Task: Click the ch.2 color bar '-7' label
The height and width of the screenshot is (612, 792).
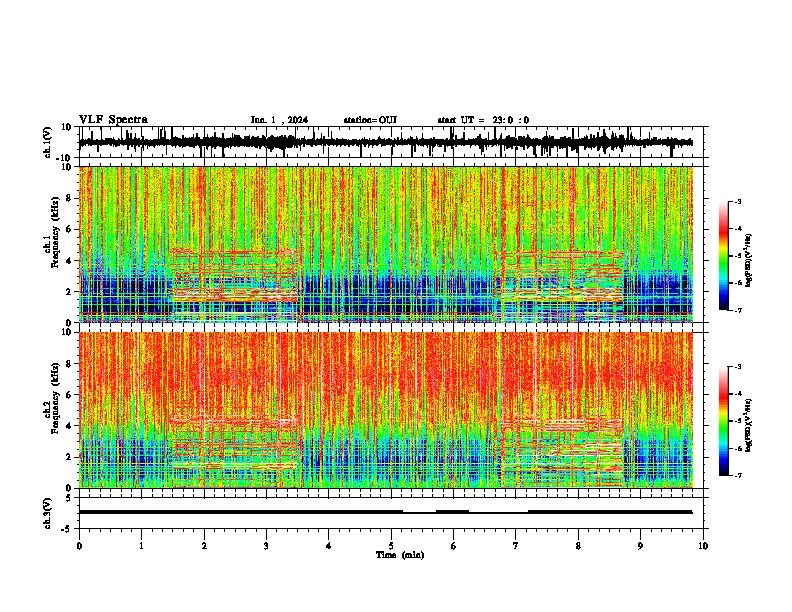Action: coord(737,475)
